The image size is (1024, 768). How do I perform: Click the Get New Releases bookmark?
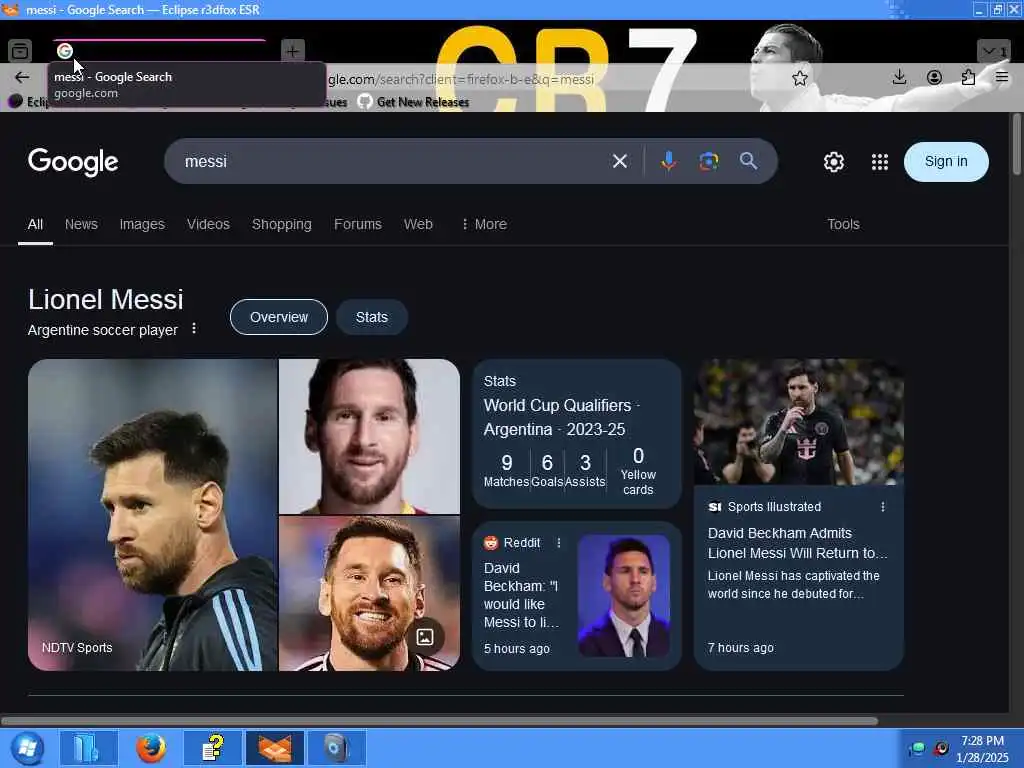pyautogui.click(x=413, y=102)
